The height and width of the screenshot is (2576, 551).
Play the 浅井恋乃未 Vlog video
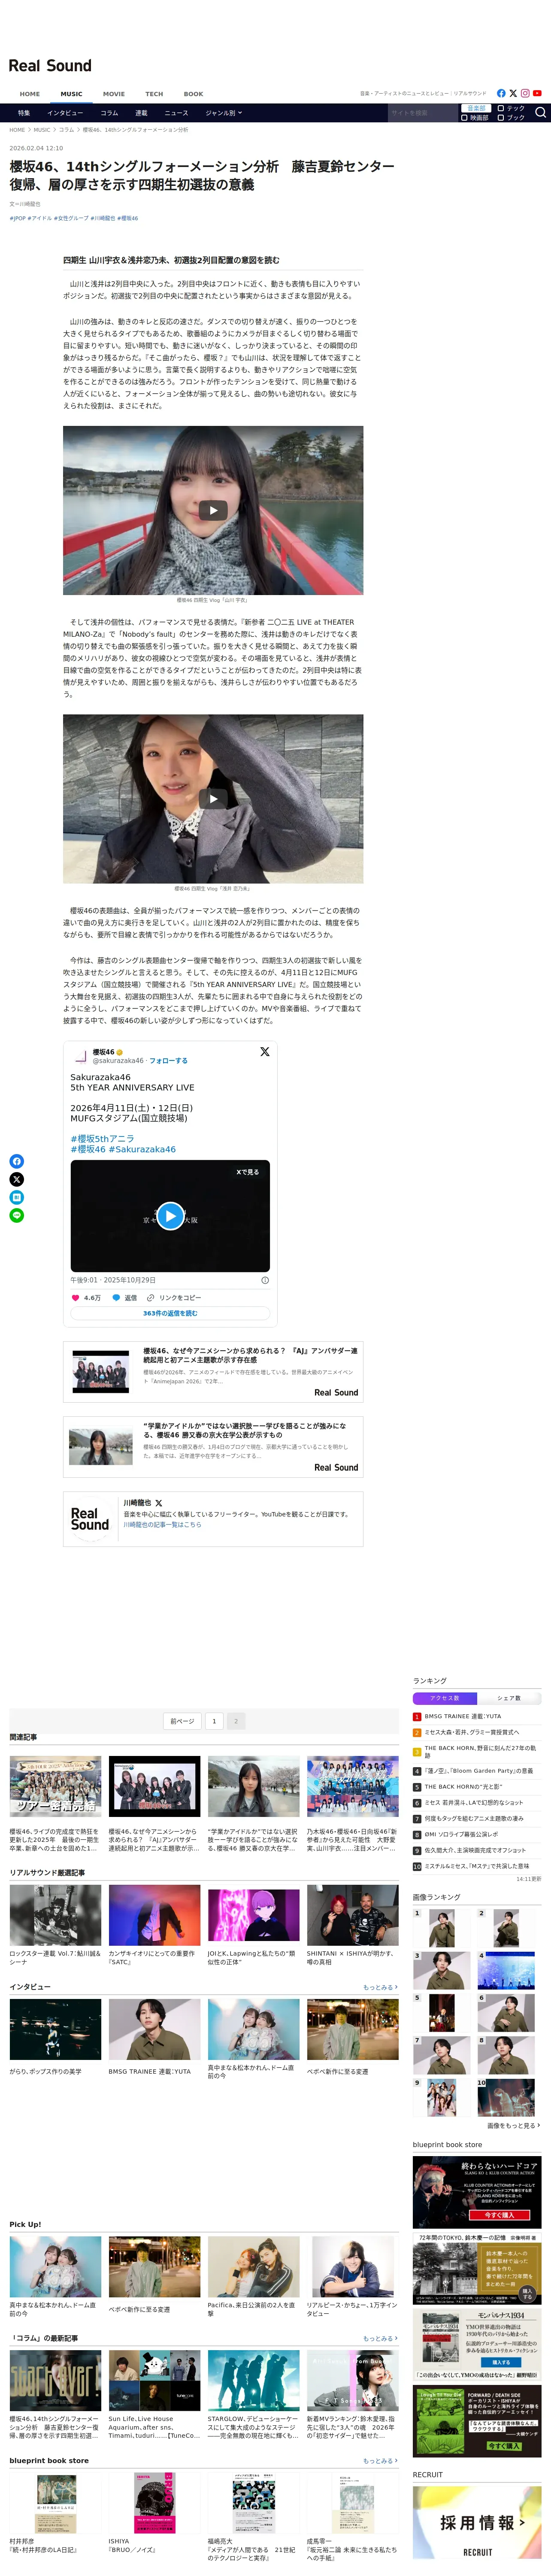pos(213,798)
